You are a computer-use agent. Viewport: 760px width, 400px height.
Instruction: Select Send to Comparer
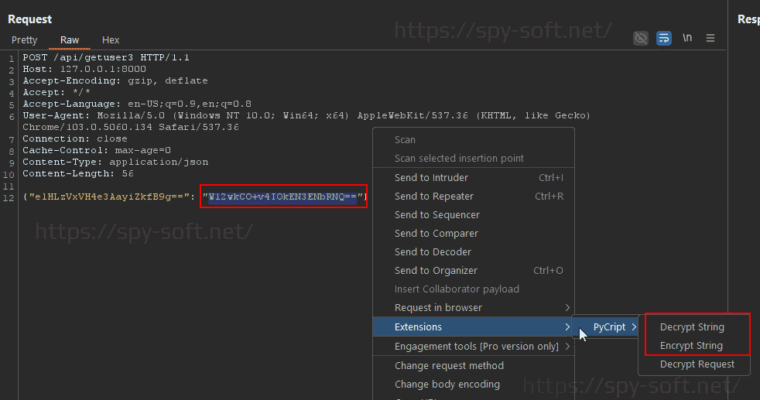pyautogui.click(x=436, y=233)
